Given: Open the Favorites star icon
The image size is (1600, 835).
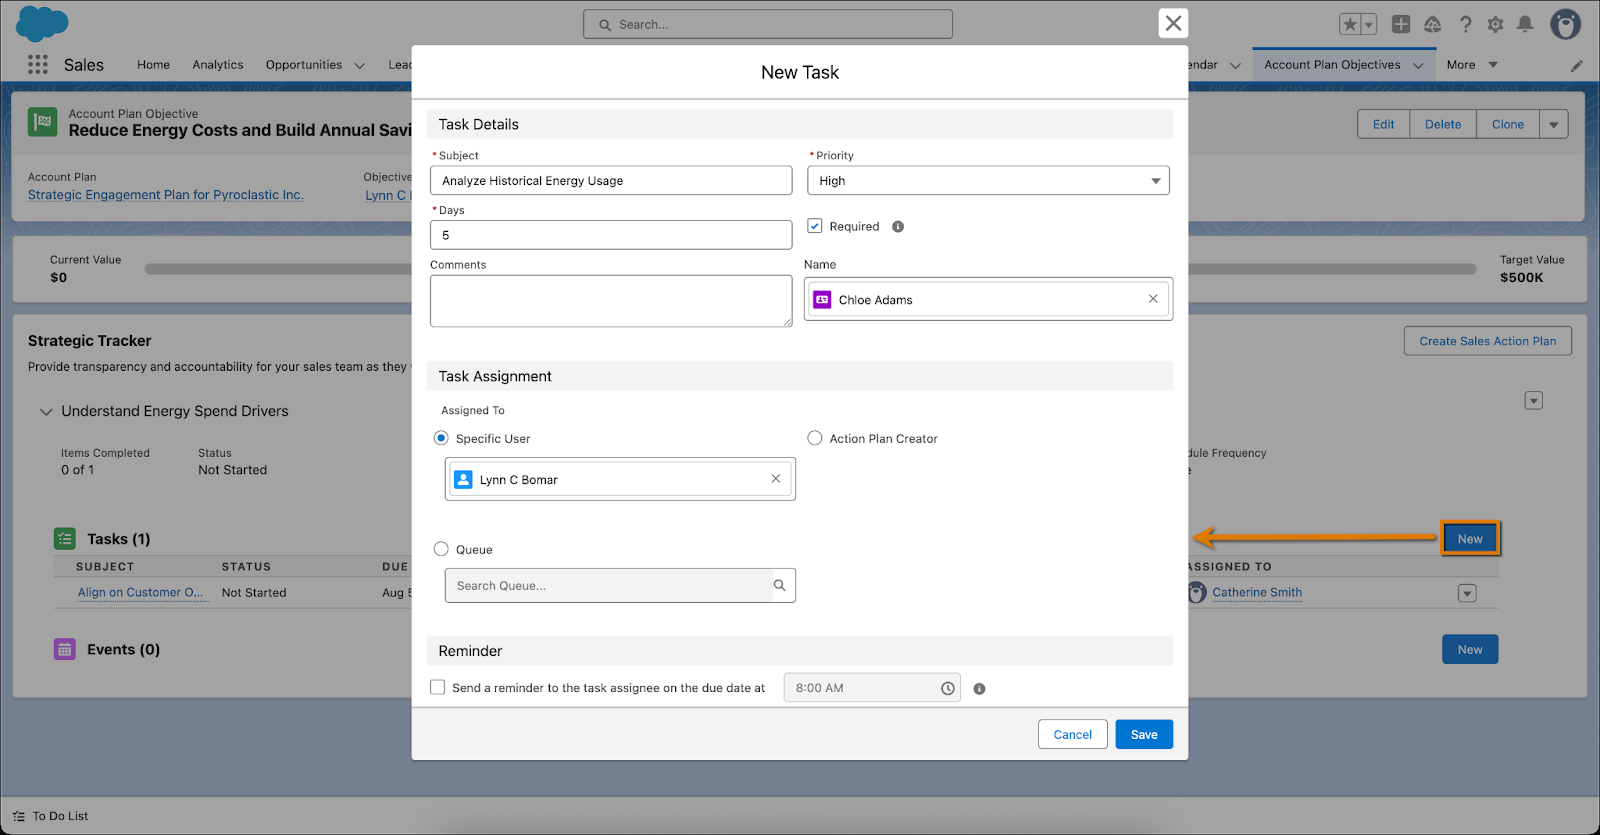Looking at the screenshot, I should tap(1350, 24).
